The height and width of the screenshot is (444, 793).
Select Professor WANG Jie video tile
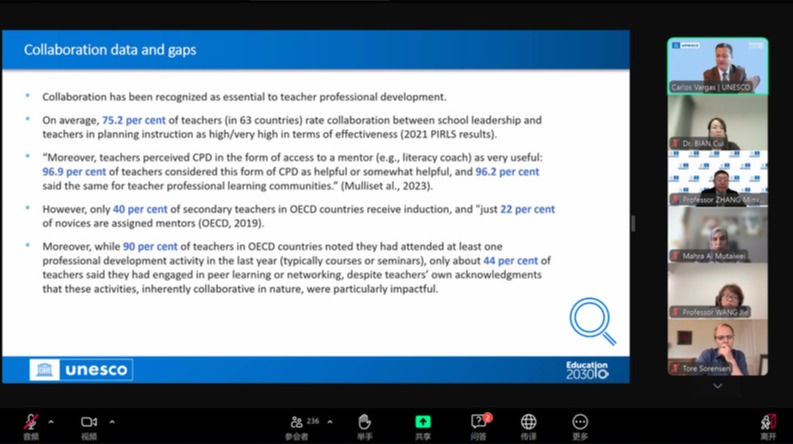click(718, 292)
